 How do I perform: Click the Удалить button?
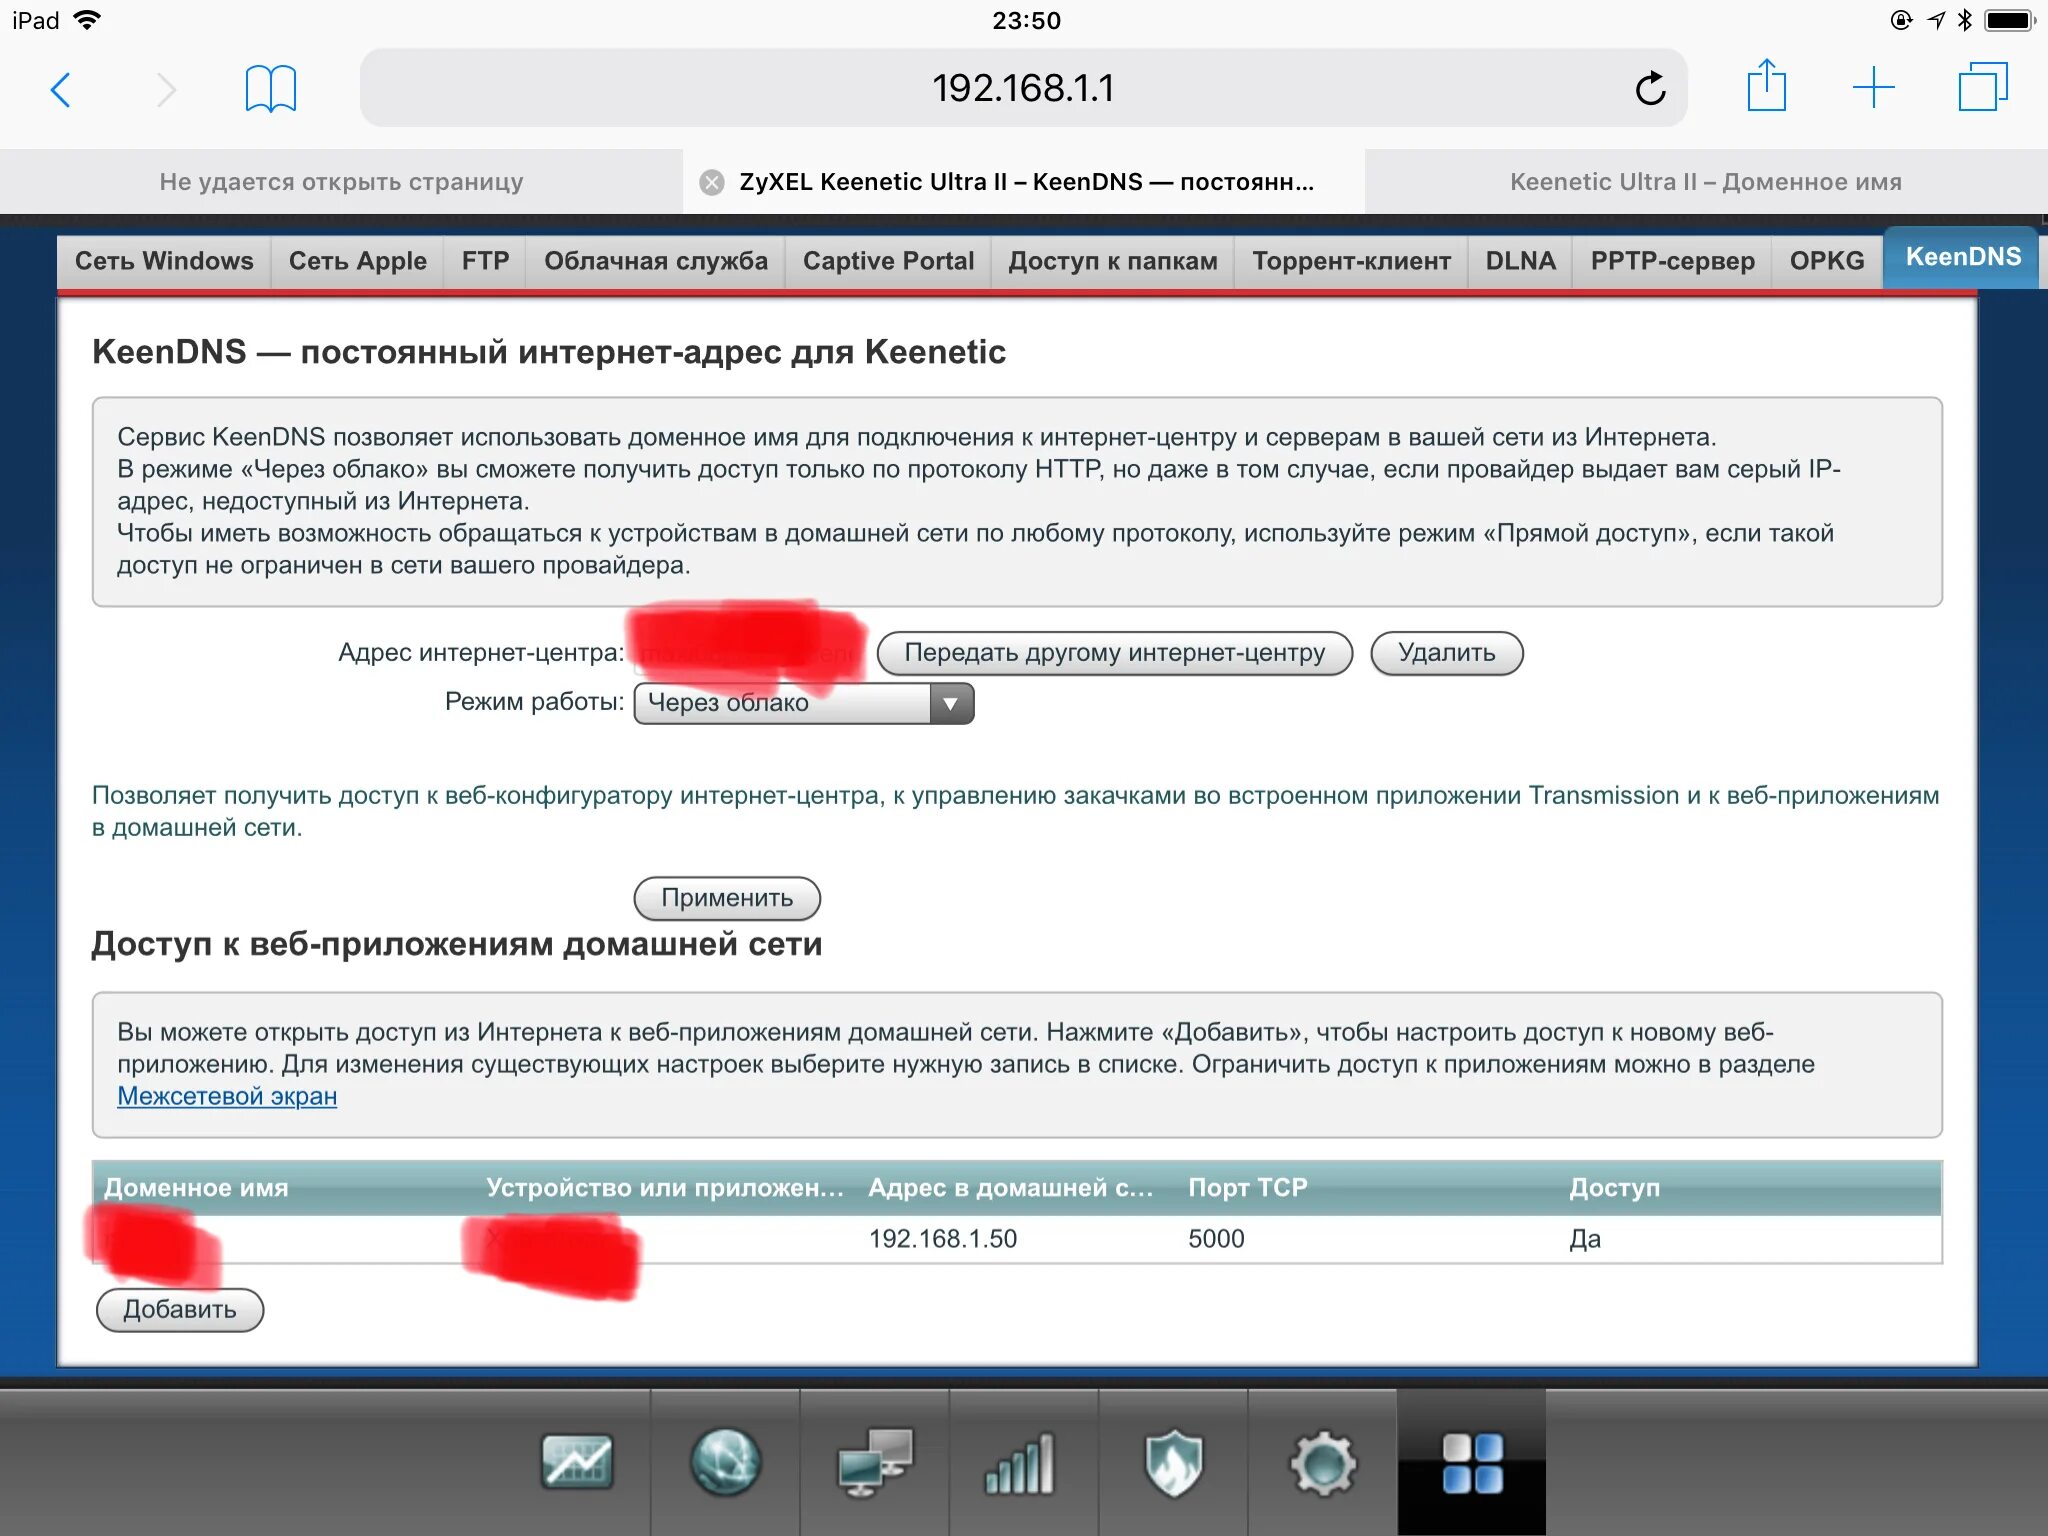tap(1446, 653)
